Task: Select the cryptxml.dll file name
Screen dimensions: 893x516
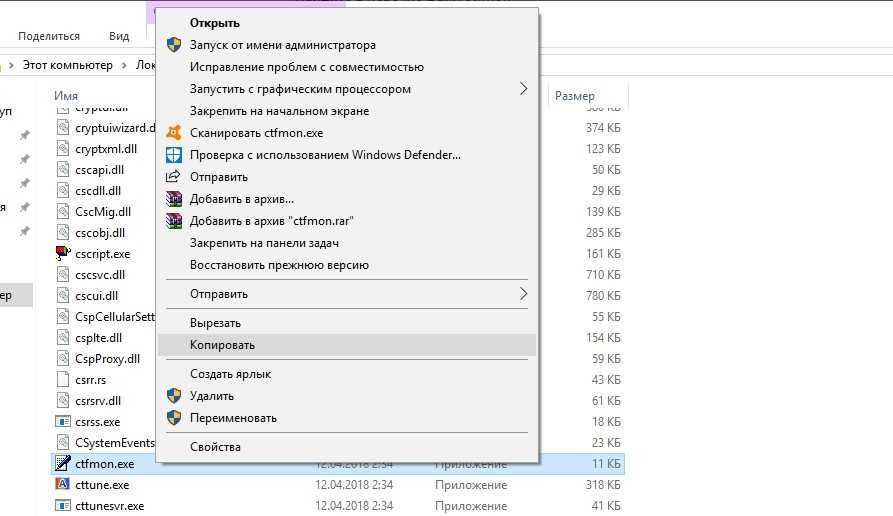Action: tap(106, 149)
